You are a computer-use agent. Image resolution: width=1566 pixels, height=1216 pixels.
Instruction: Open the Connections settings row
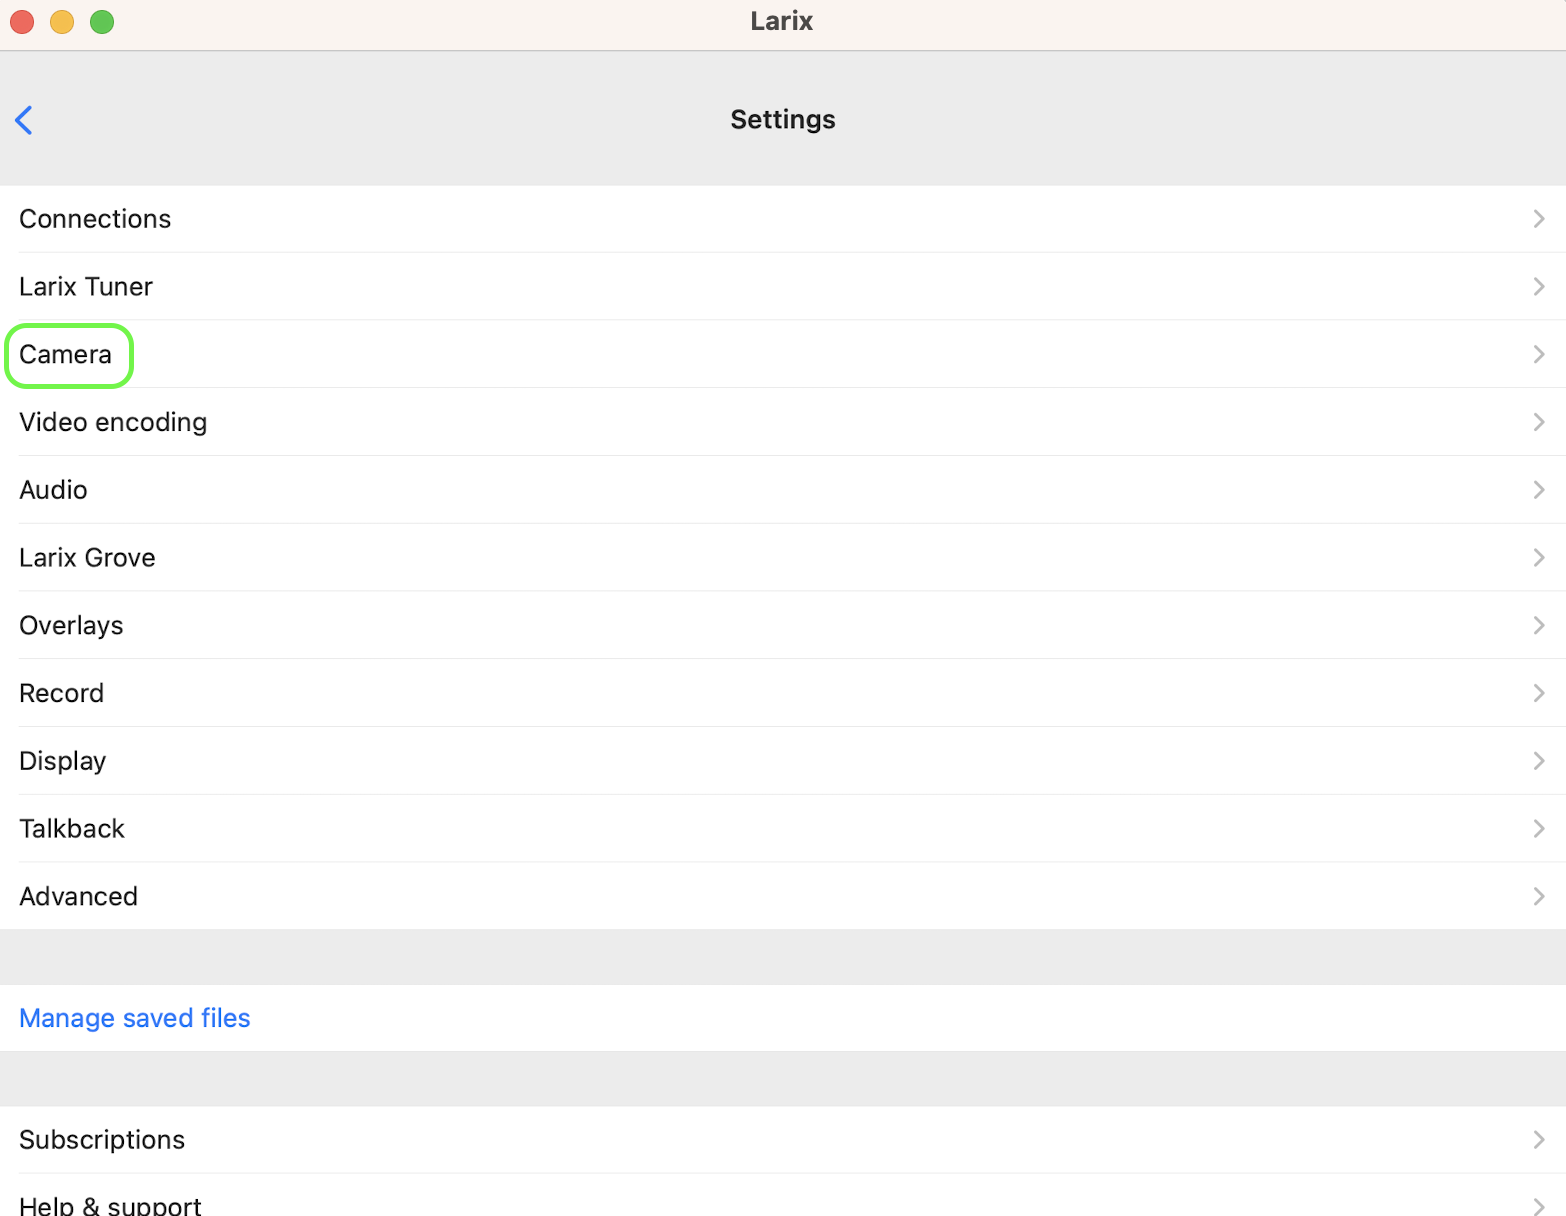click(783, 219)
